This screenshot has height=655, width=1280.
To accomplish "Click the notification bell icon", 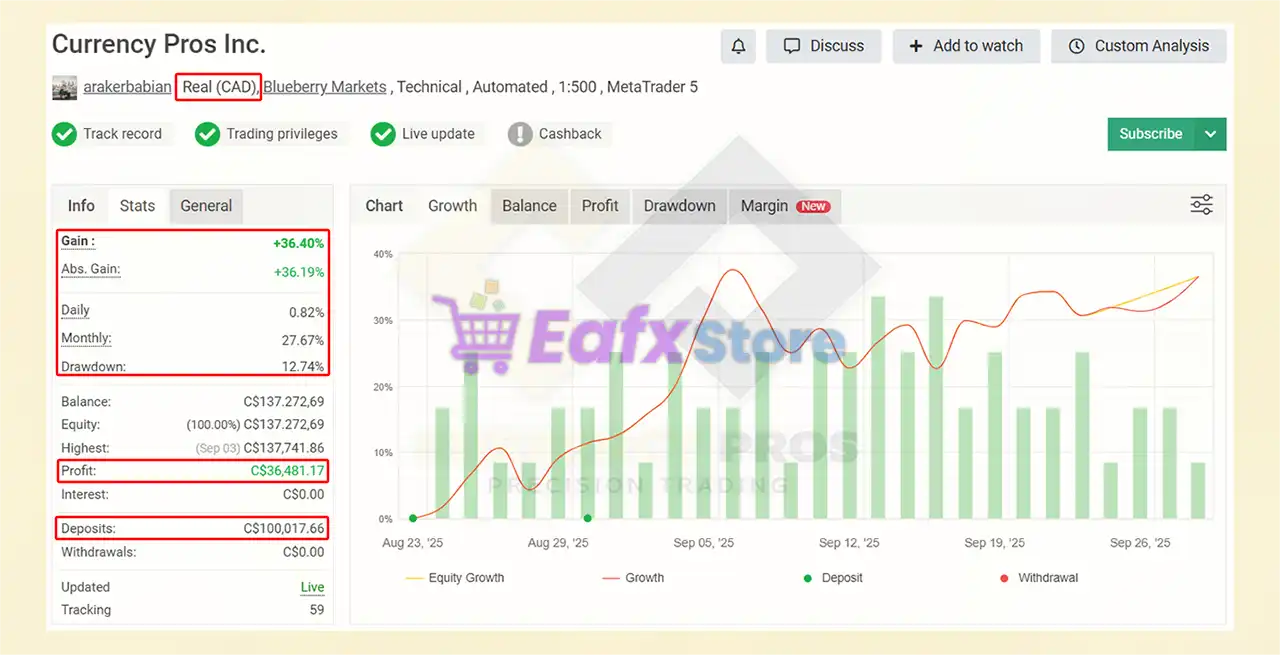I will [738, 46].
